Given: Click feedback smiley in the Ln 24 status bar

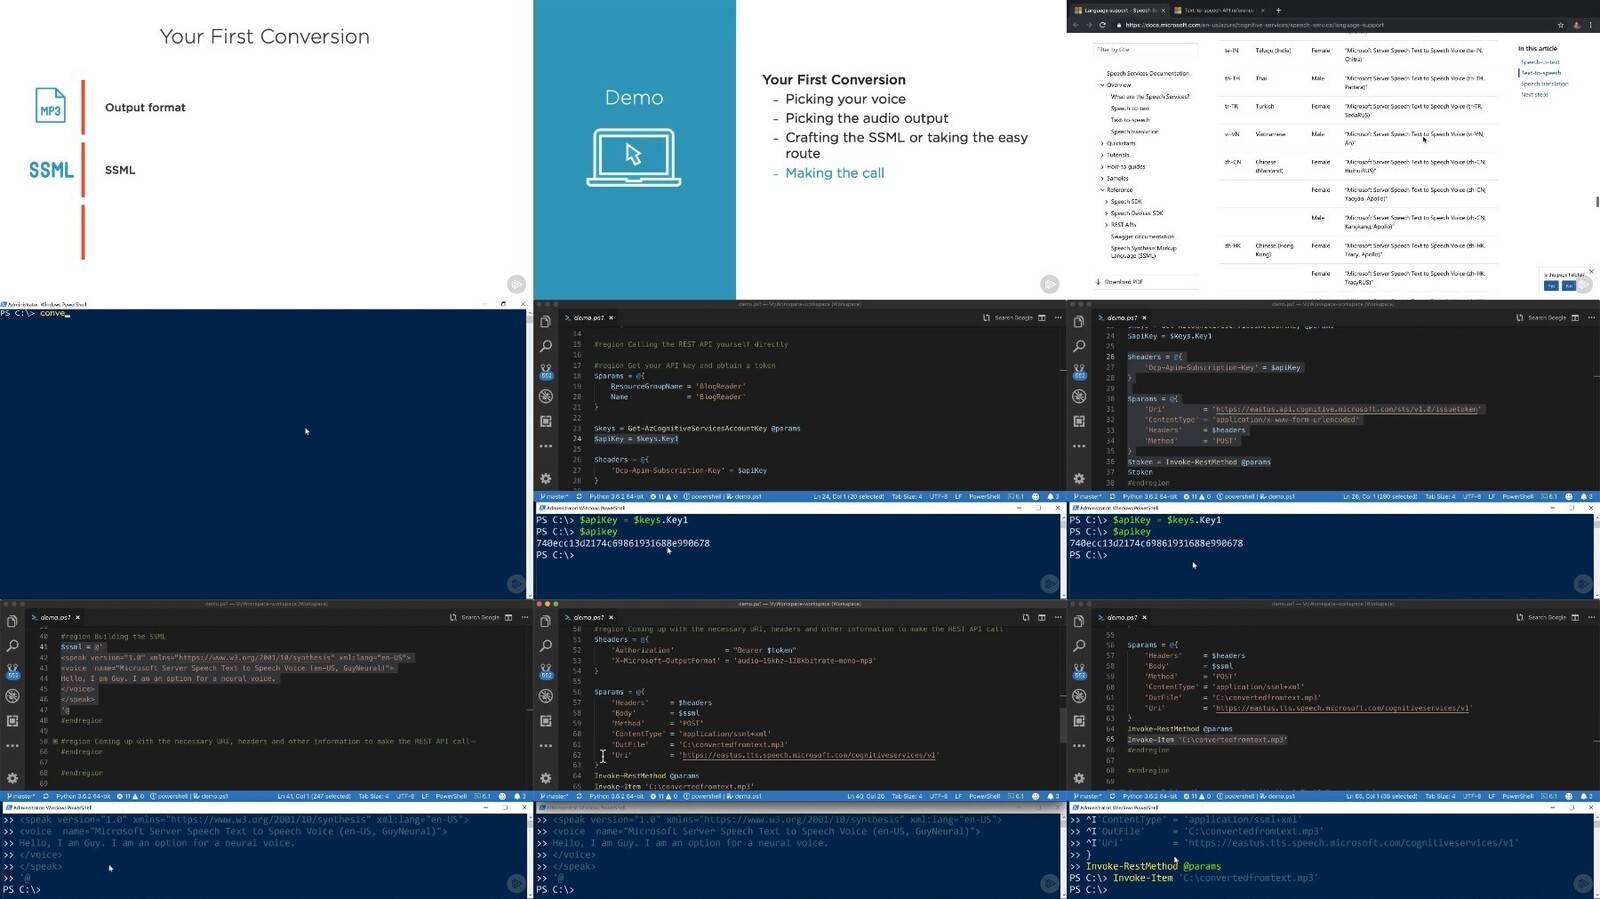Looking at the screenshot, I should pos(1035,496).
